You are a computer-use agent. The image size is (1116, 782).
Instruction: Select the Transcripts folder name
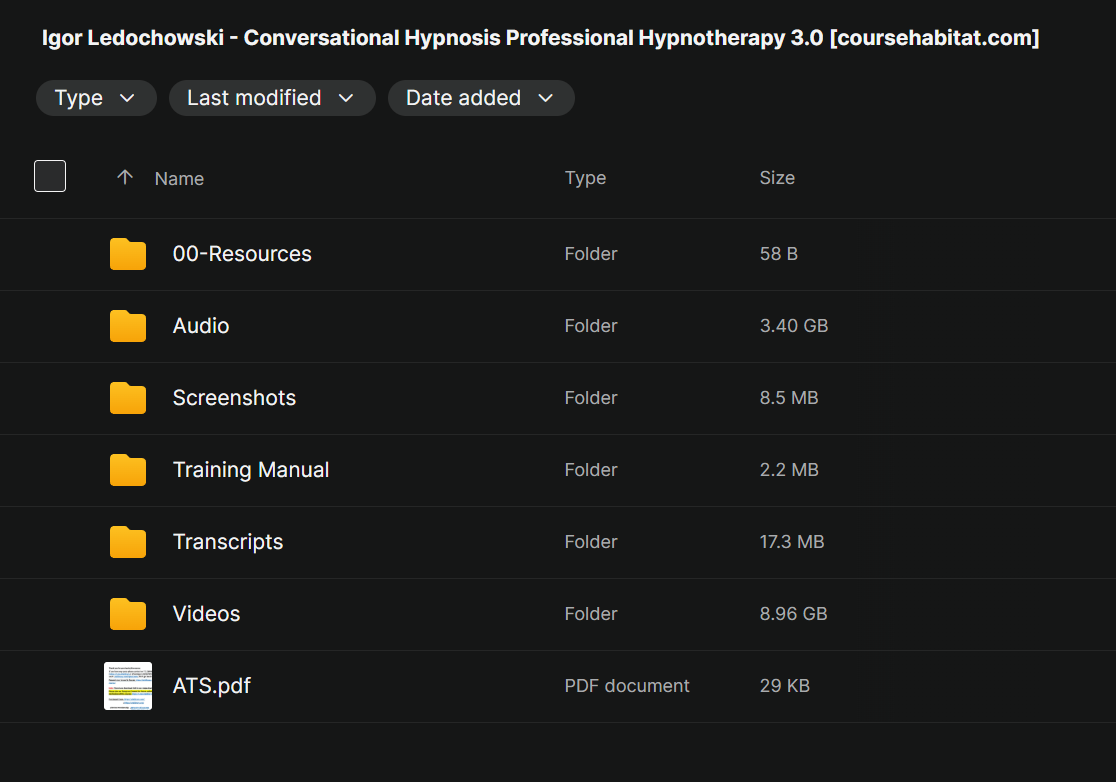228,542
